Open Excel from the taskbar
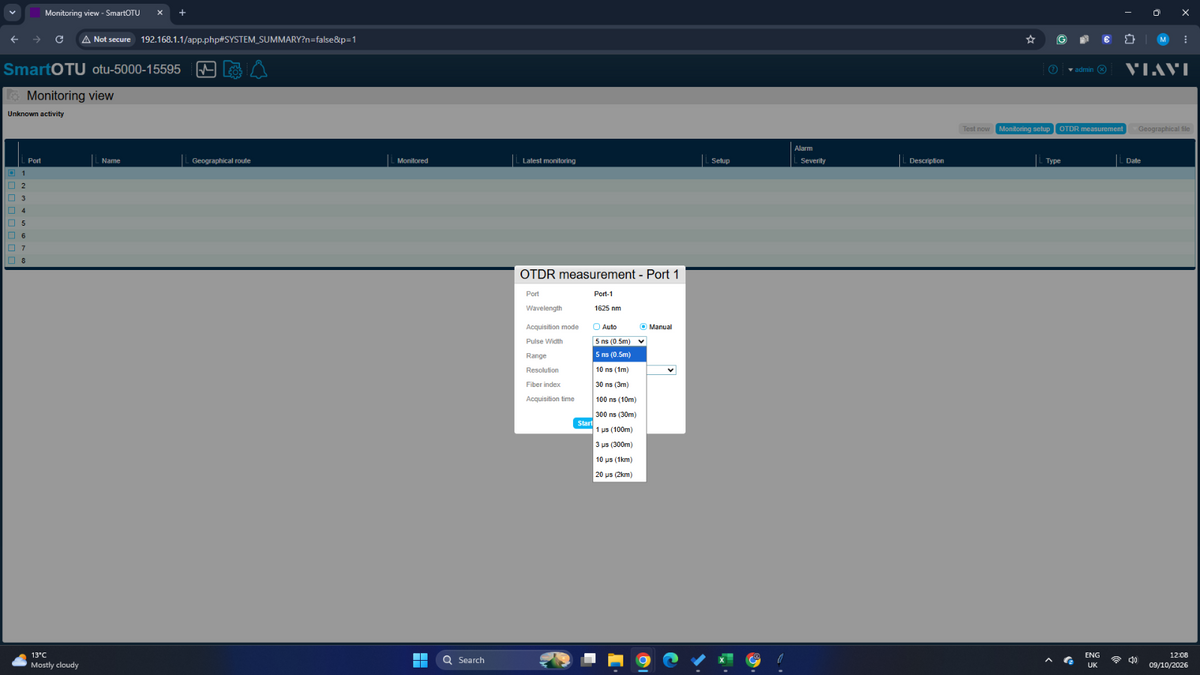1200x675 pixels. tap(726, 660)
